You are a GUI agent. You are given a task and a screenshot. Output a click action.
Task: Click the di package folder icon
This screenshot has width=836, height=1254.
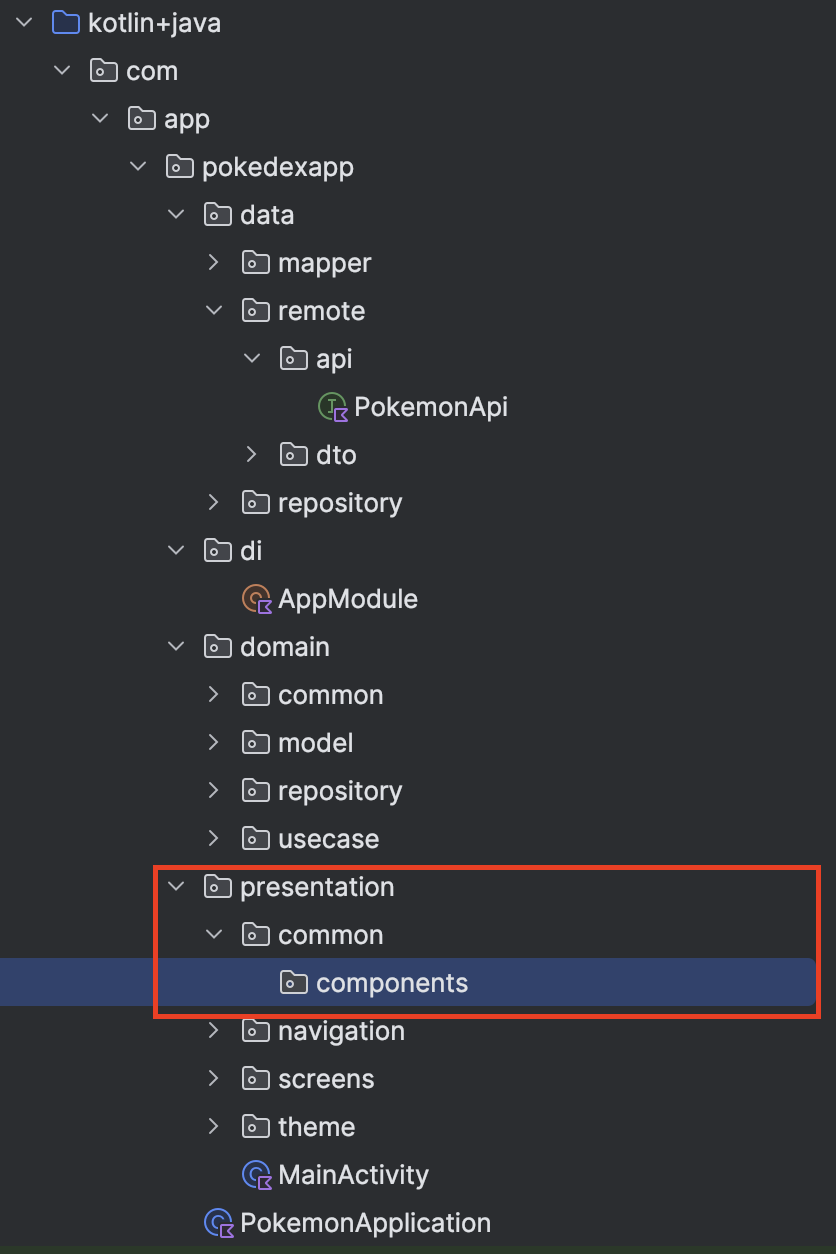[218, 551]
